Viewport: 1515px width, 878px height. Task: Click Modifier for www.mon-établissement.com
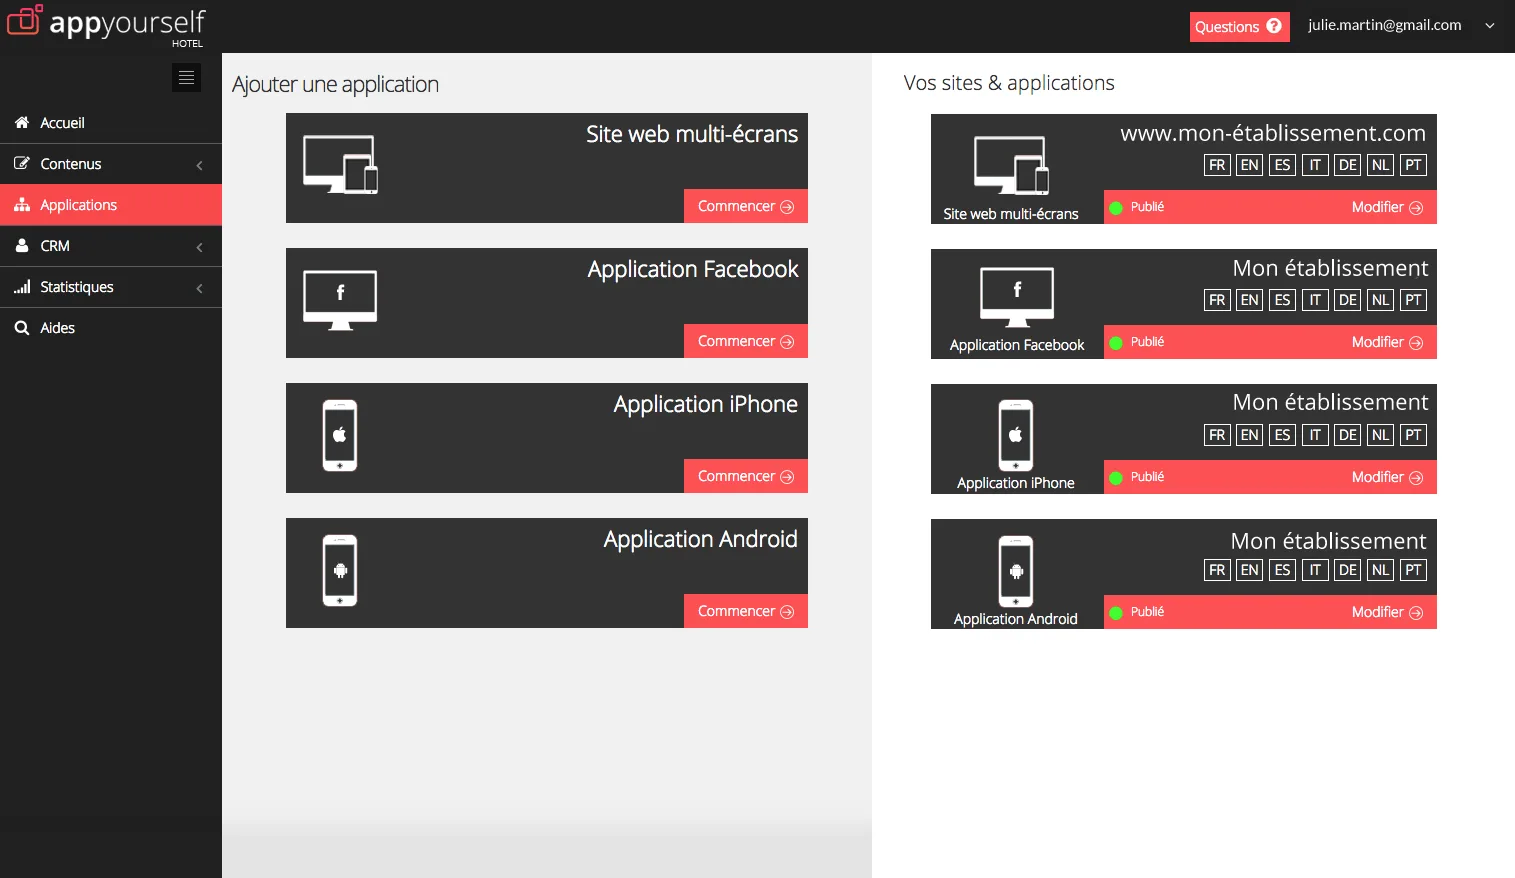coord(1387,207)
